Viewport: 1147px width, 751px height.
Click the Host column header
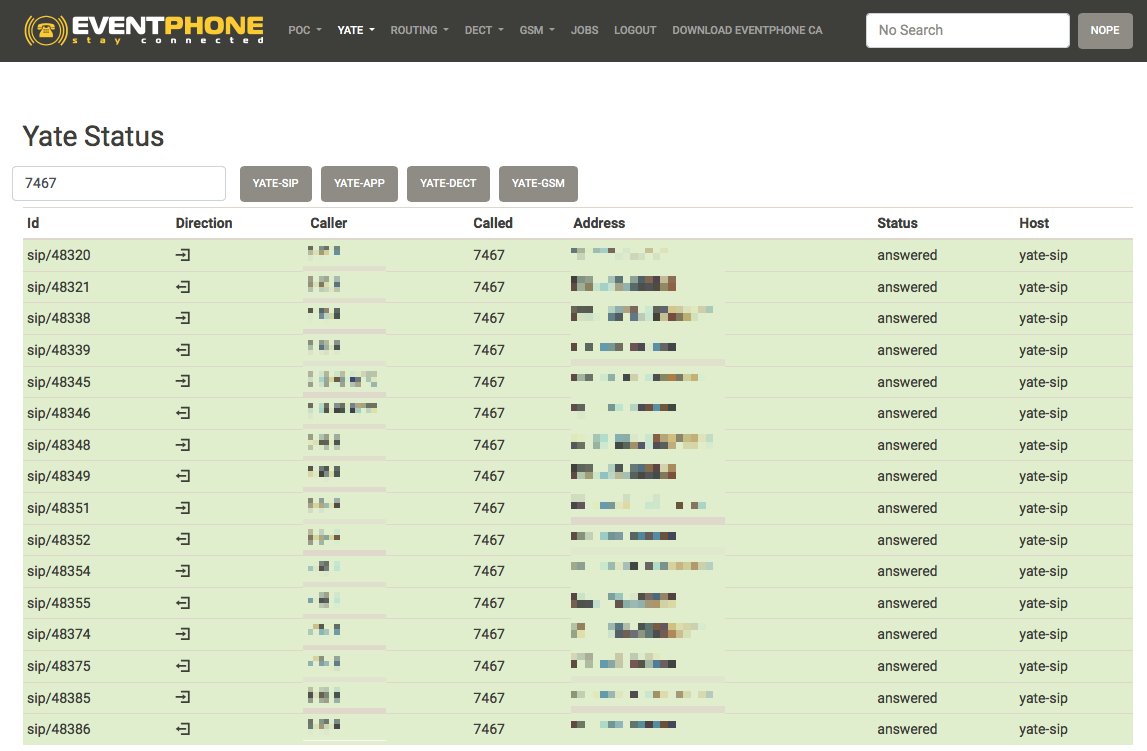1034,223
